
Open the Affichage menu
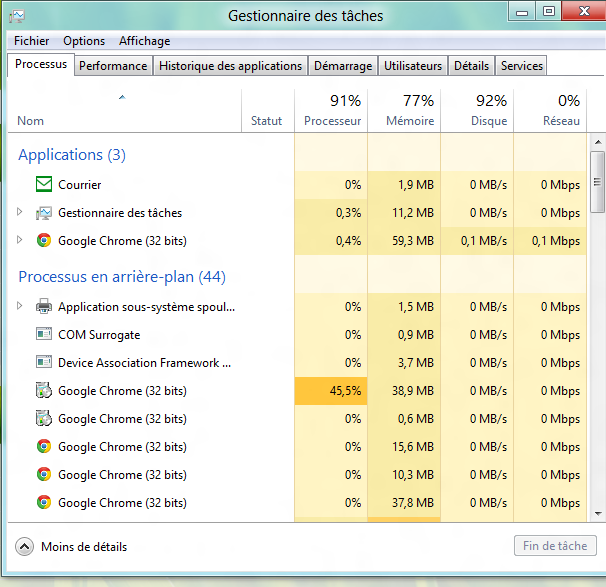(145, 41)
